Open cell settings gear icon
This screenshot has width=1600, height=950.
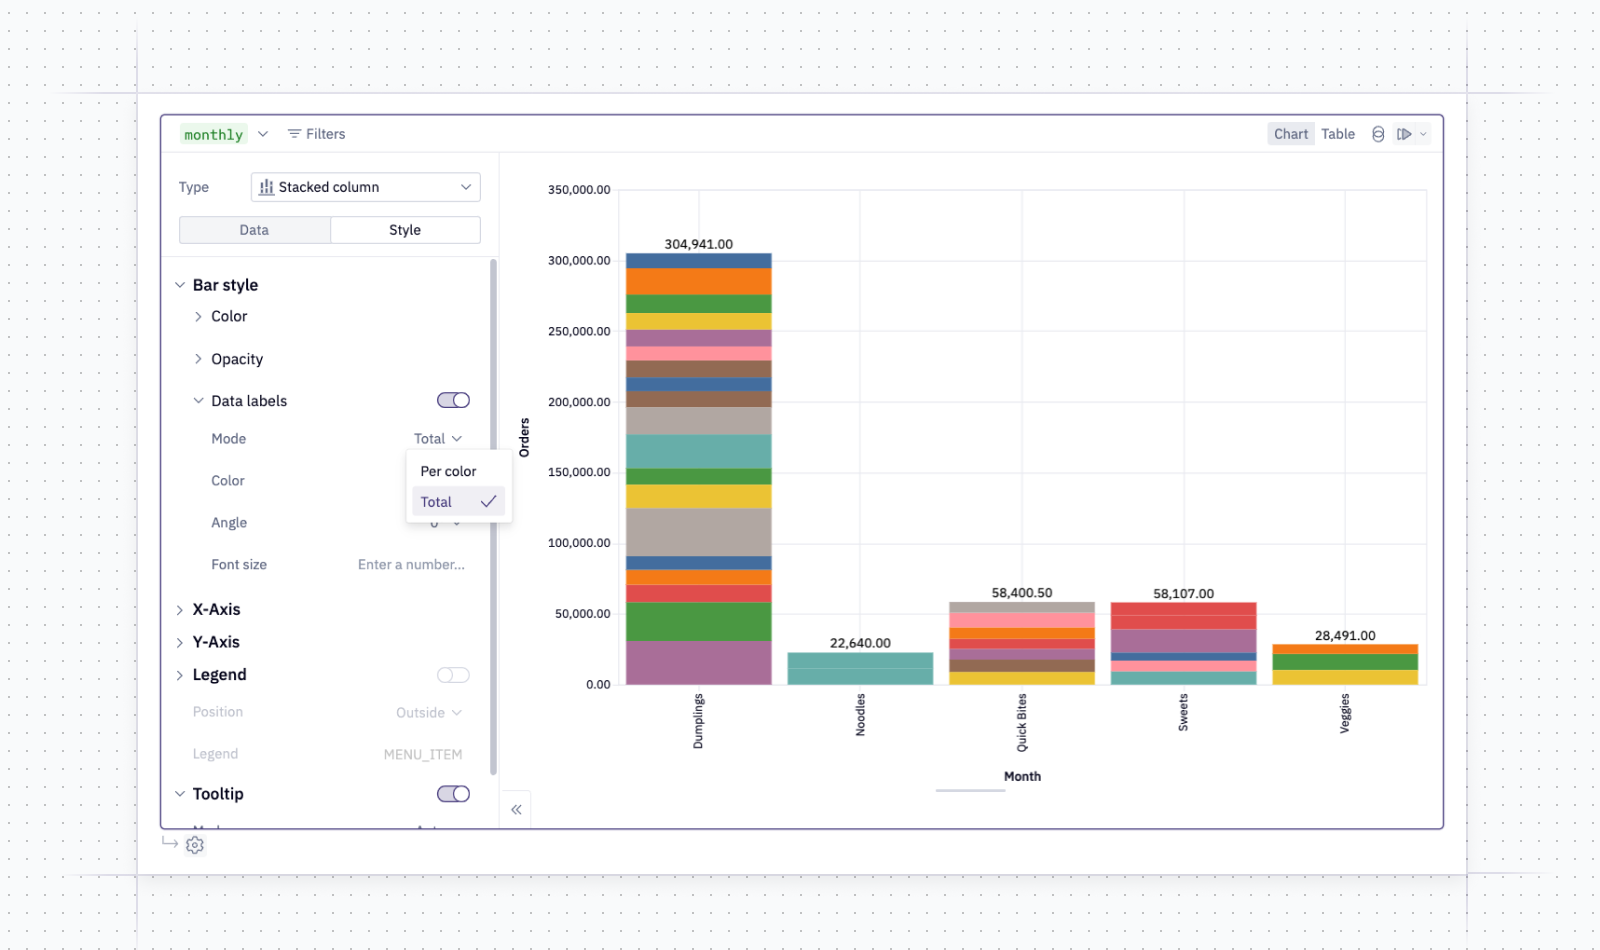pos(195,845)
